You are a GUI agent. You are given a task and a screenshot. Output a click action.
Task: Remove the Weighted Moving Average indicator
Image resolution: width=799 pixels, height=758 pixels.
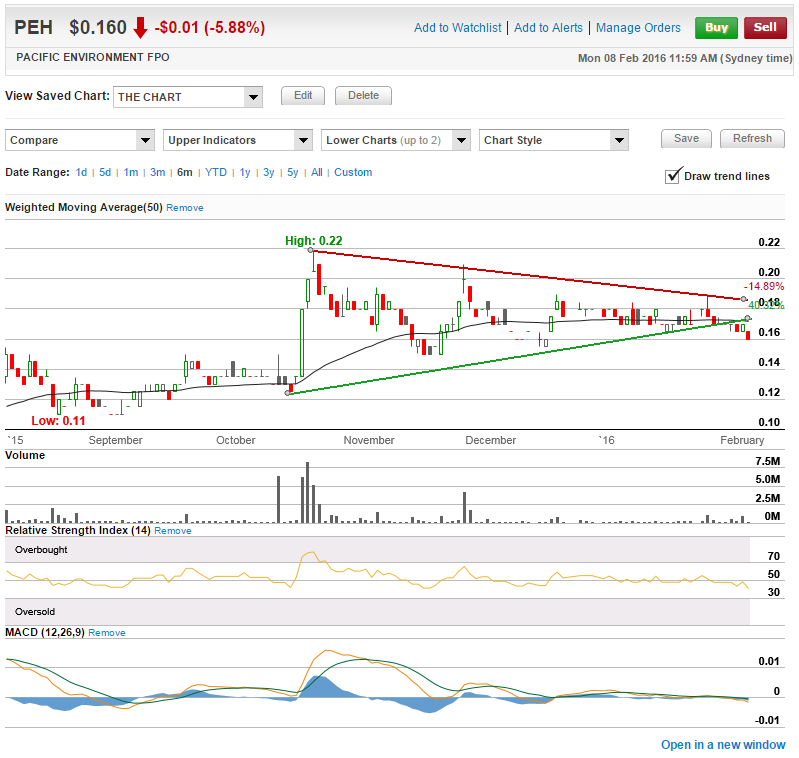[x=184, y=208]
